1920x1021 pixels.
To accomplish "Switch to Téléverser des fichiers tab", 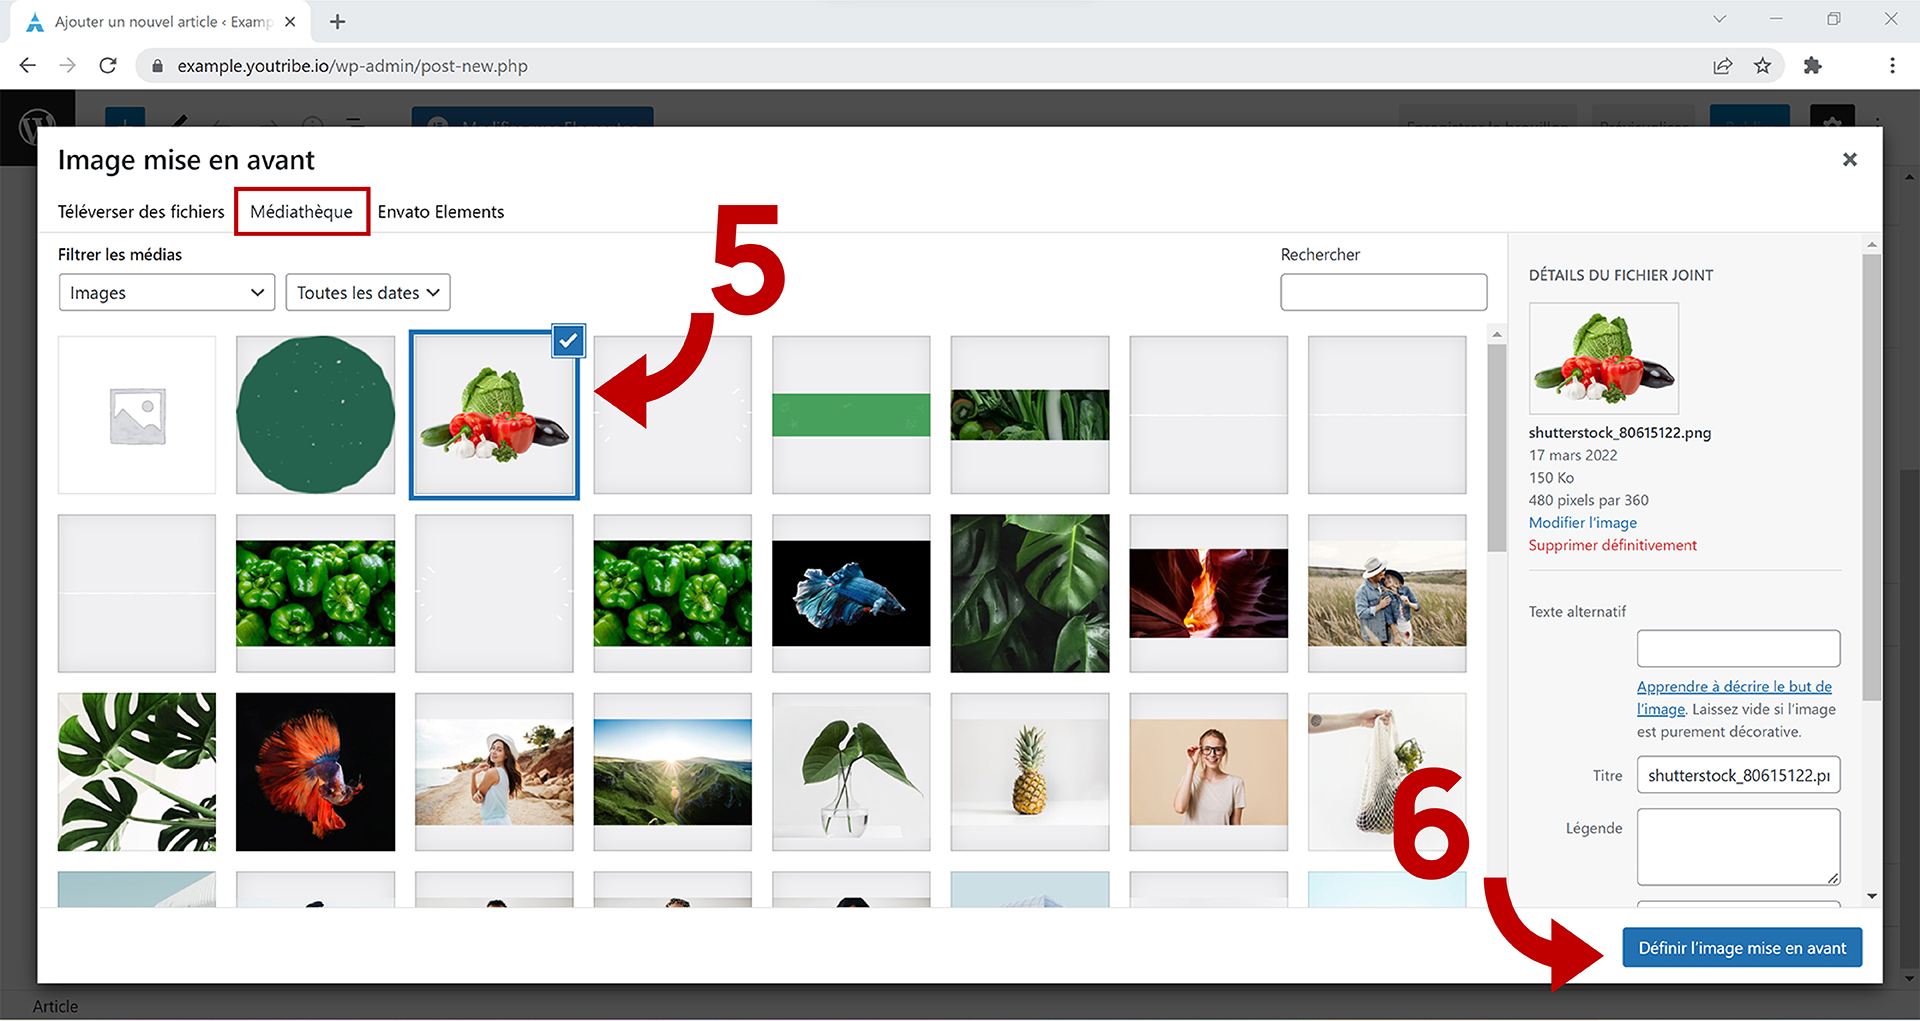I will pos(141,212).
